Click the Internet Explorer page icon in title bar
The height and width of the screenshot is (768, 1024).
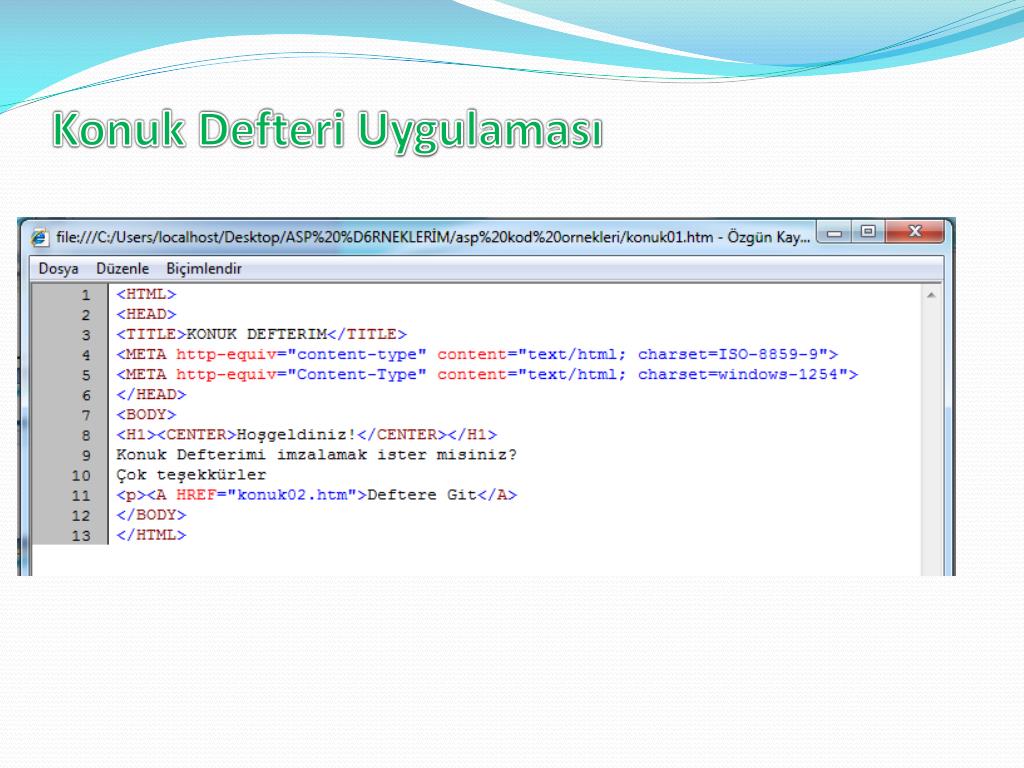tap(40, 237)
